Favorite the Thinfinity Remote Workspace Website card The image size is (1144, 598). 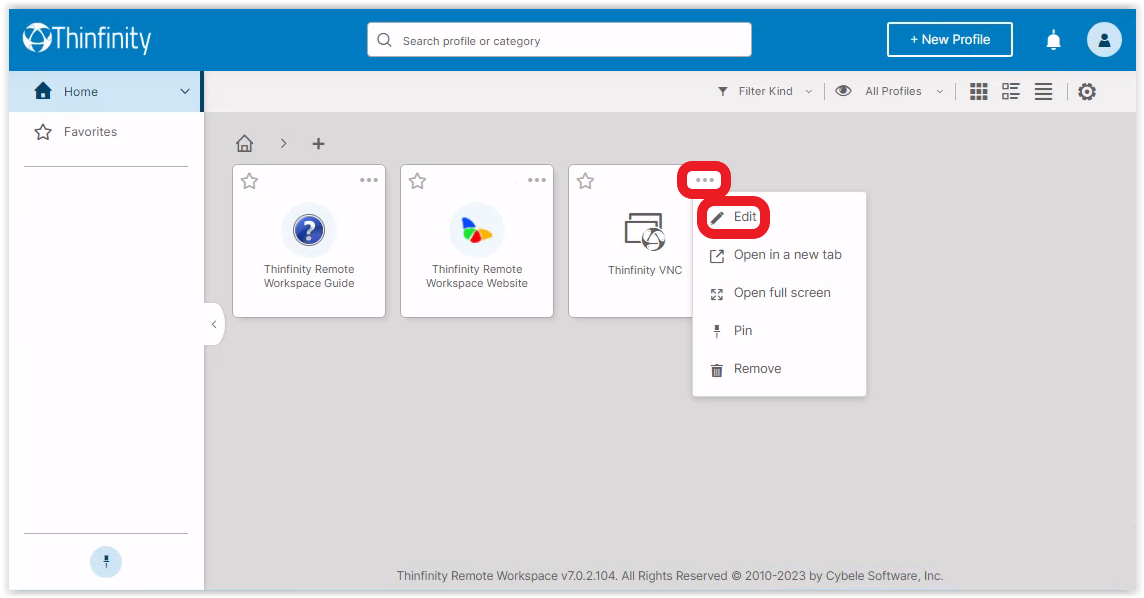click(417, 181)
